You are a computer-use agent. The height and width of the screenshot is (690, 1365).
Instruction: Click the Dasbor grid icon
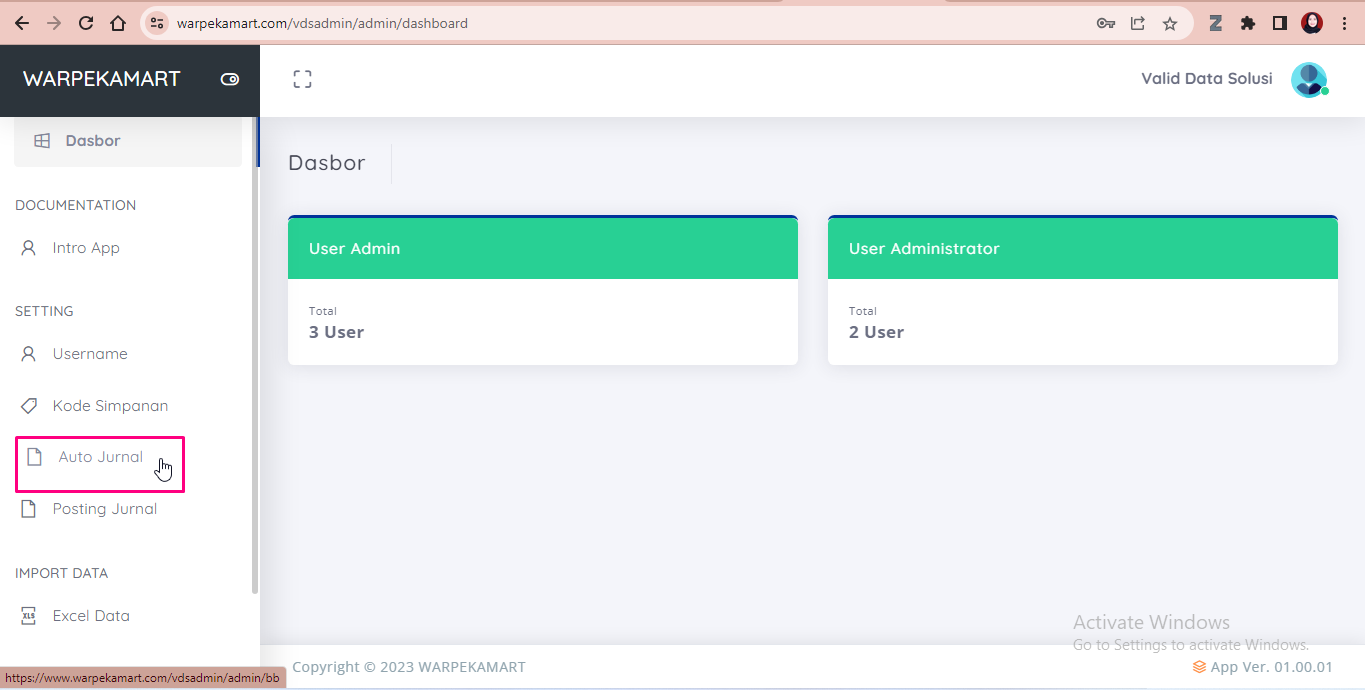point(42,141)
